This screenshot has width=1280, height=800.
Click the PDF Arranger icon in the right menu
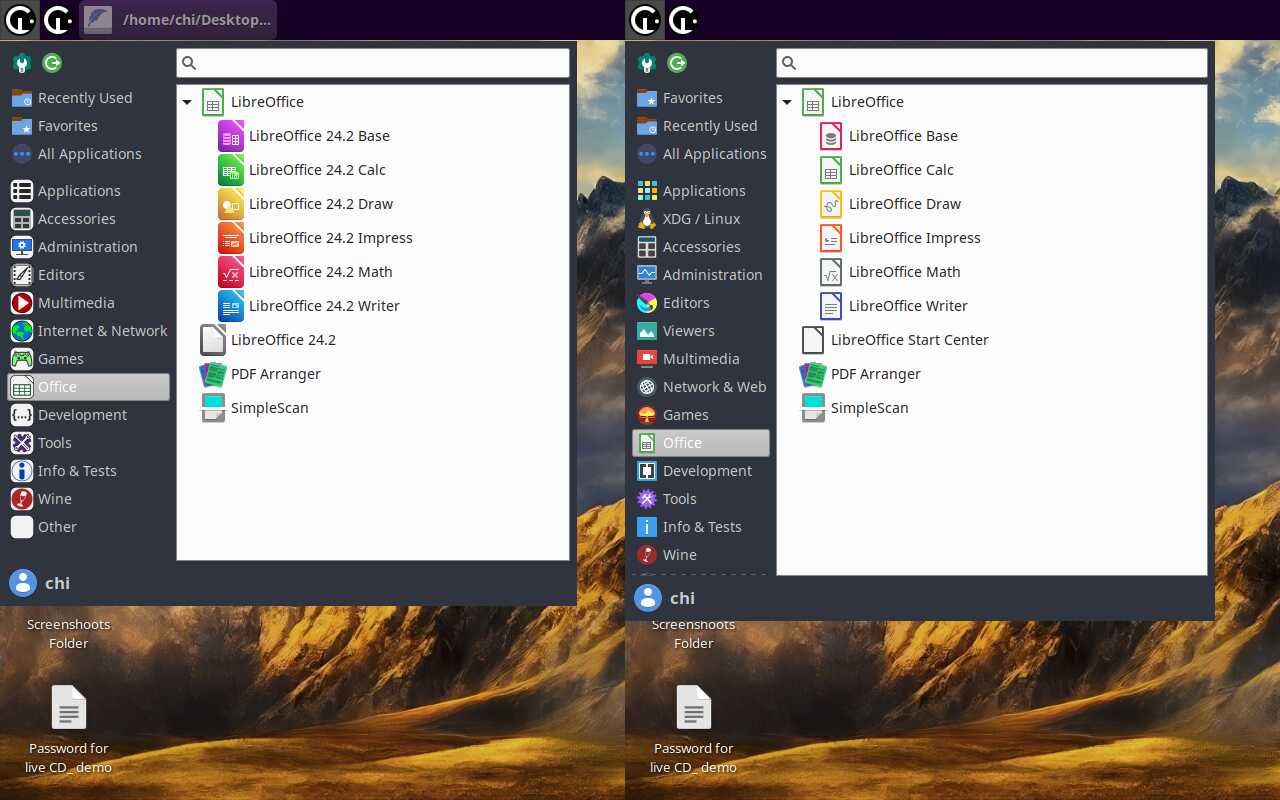(x=813, y=374)
